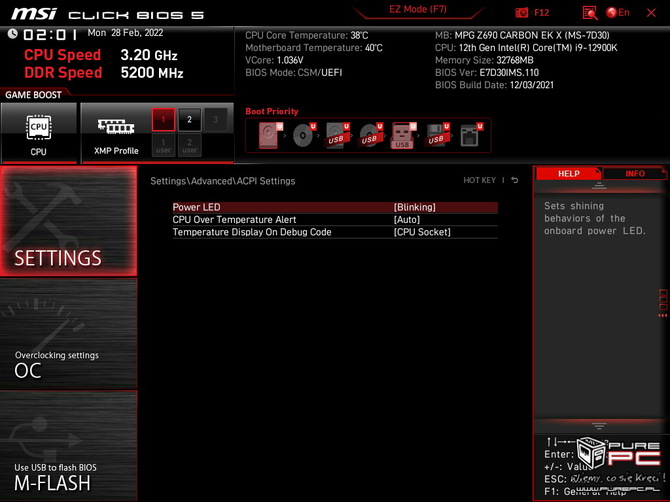The image size is (670, 502).
Task: Go back using the return arrow icon
Action: click(x=515, y=180)
